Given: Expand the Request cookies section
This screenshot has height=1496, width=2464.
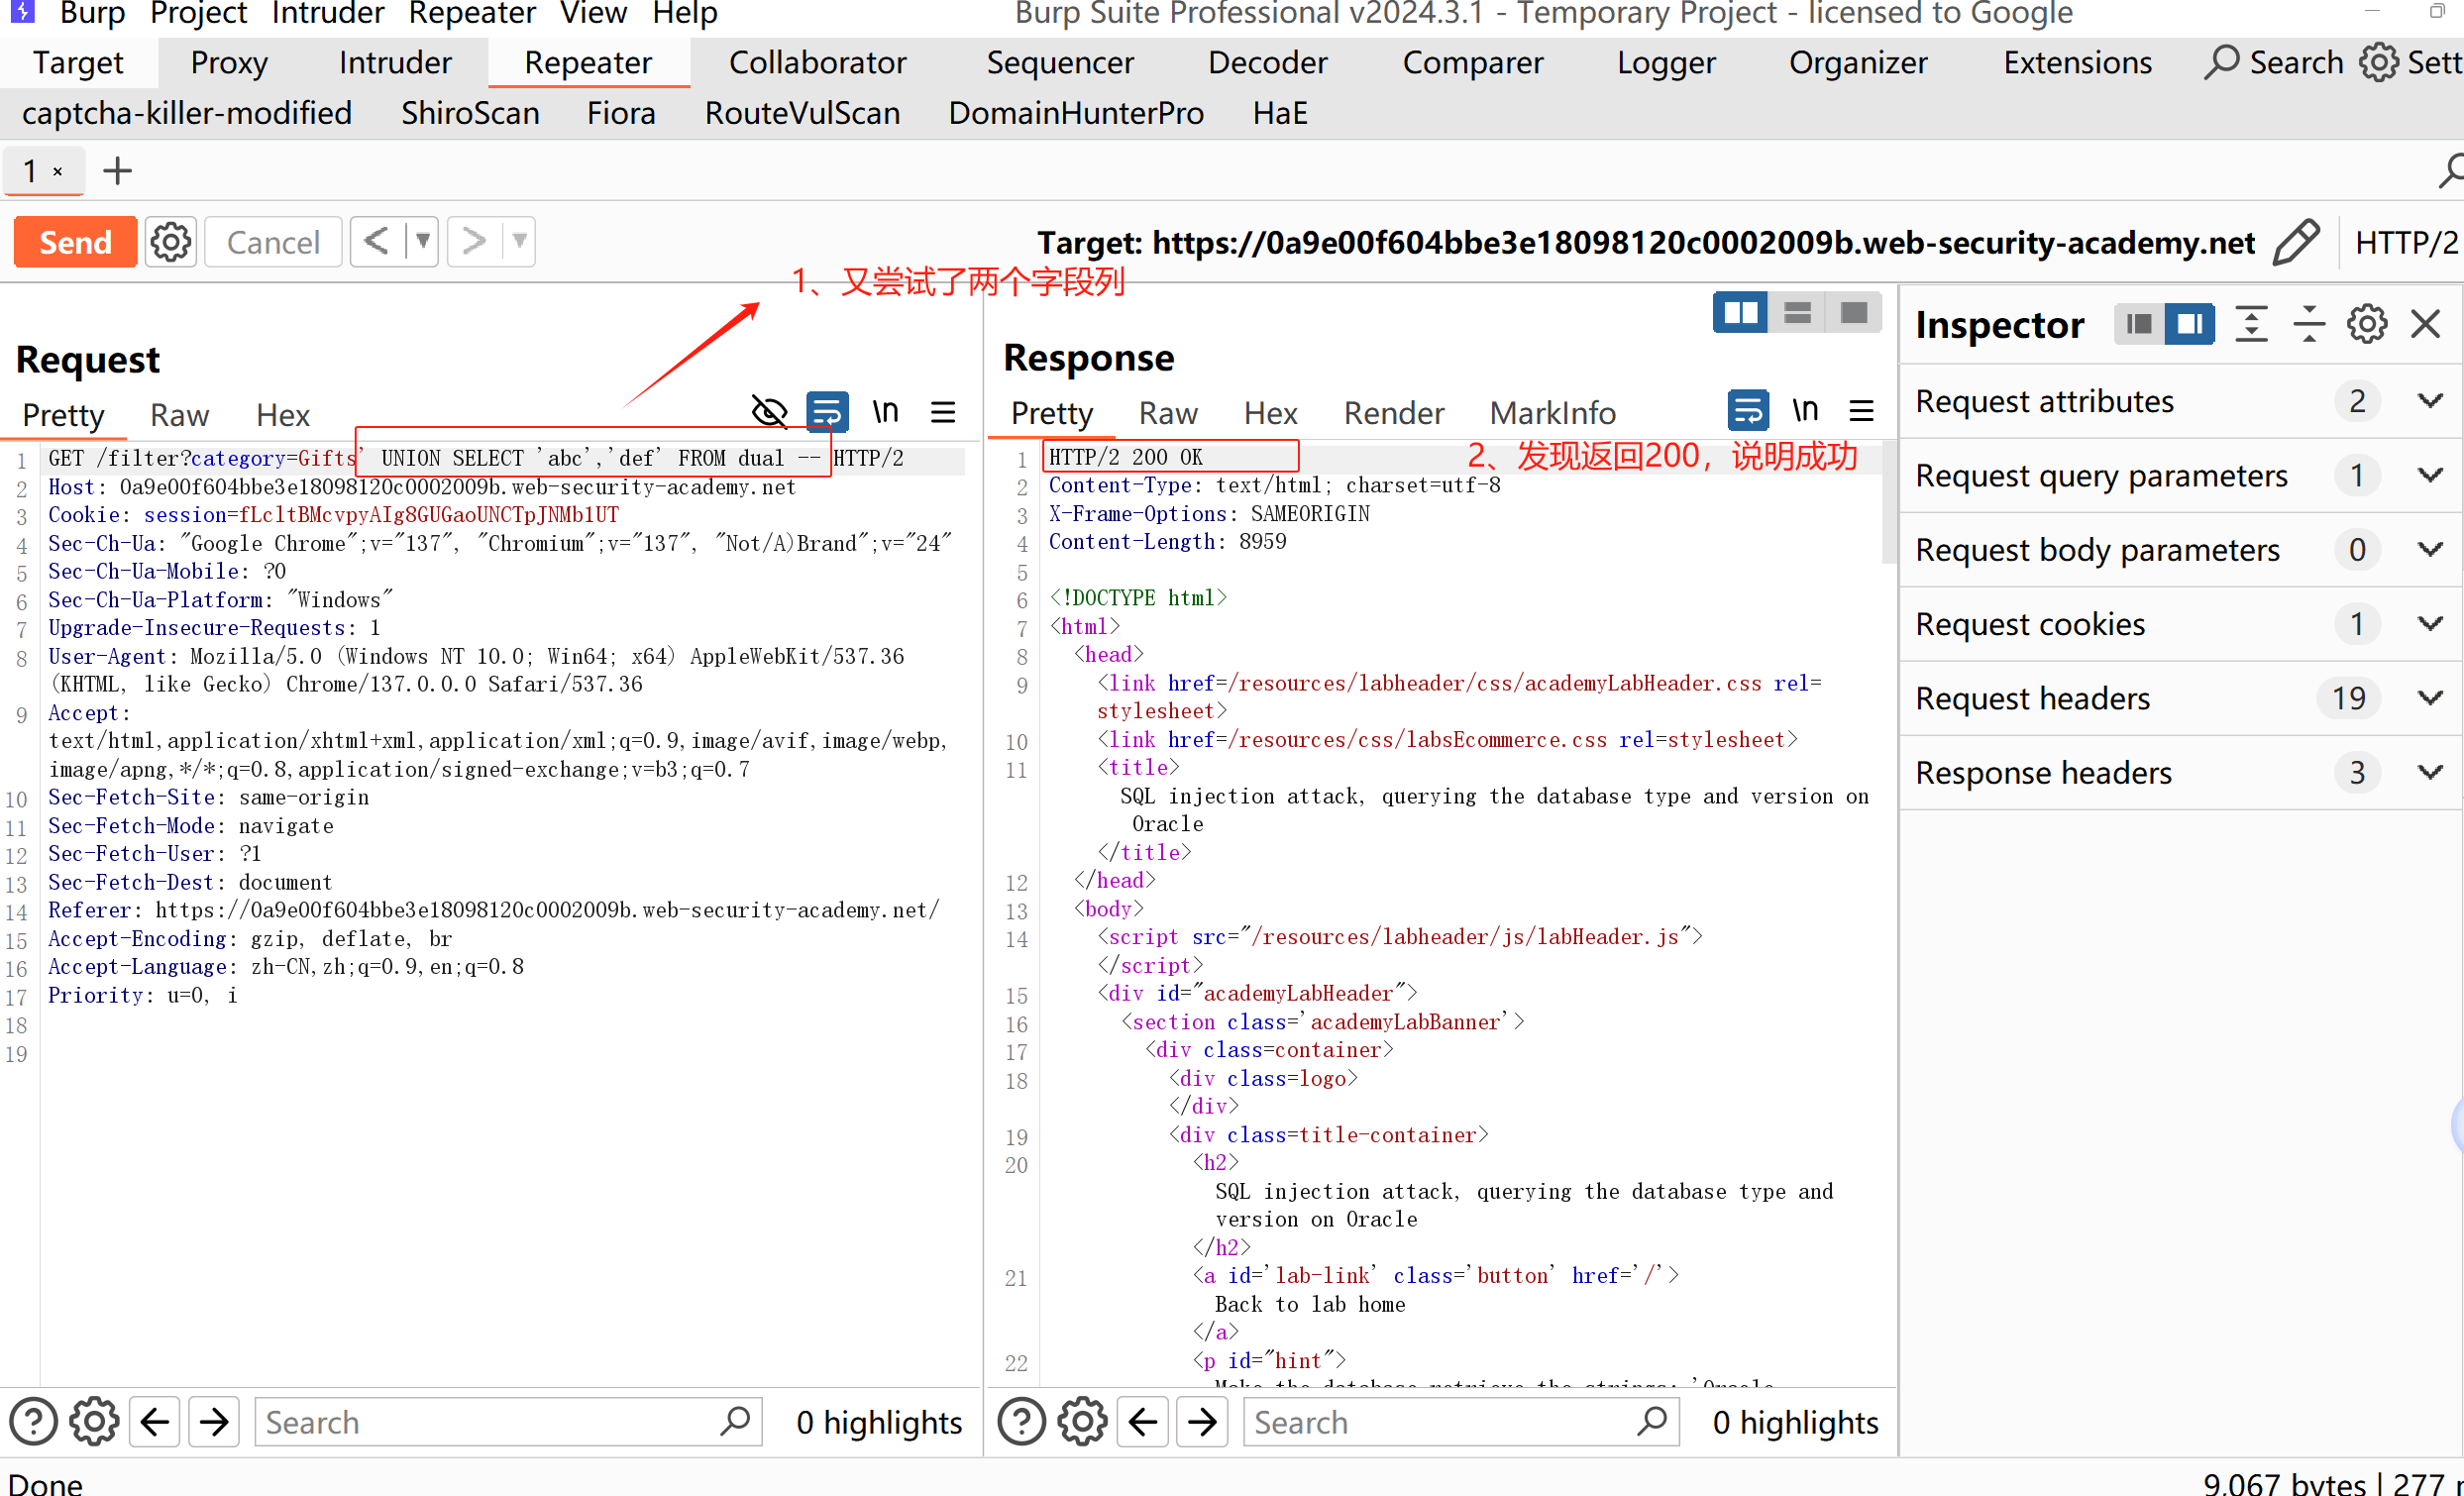Looking at the screenshot, I should (2430, 624).
